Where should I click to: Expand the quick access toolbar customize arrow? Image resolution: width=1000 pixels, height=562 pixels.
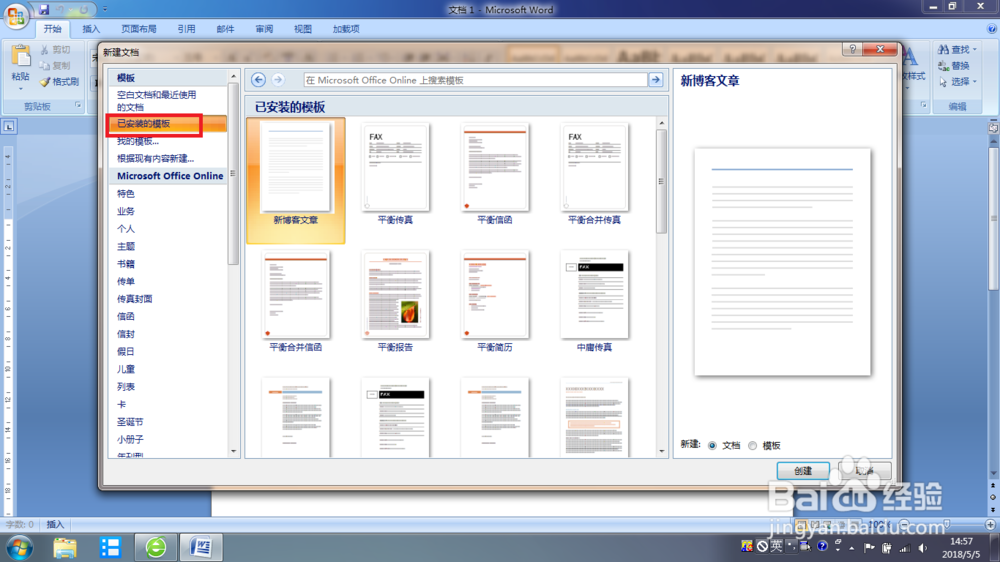[105, 10]
